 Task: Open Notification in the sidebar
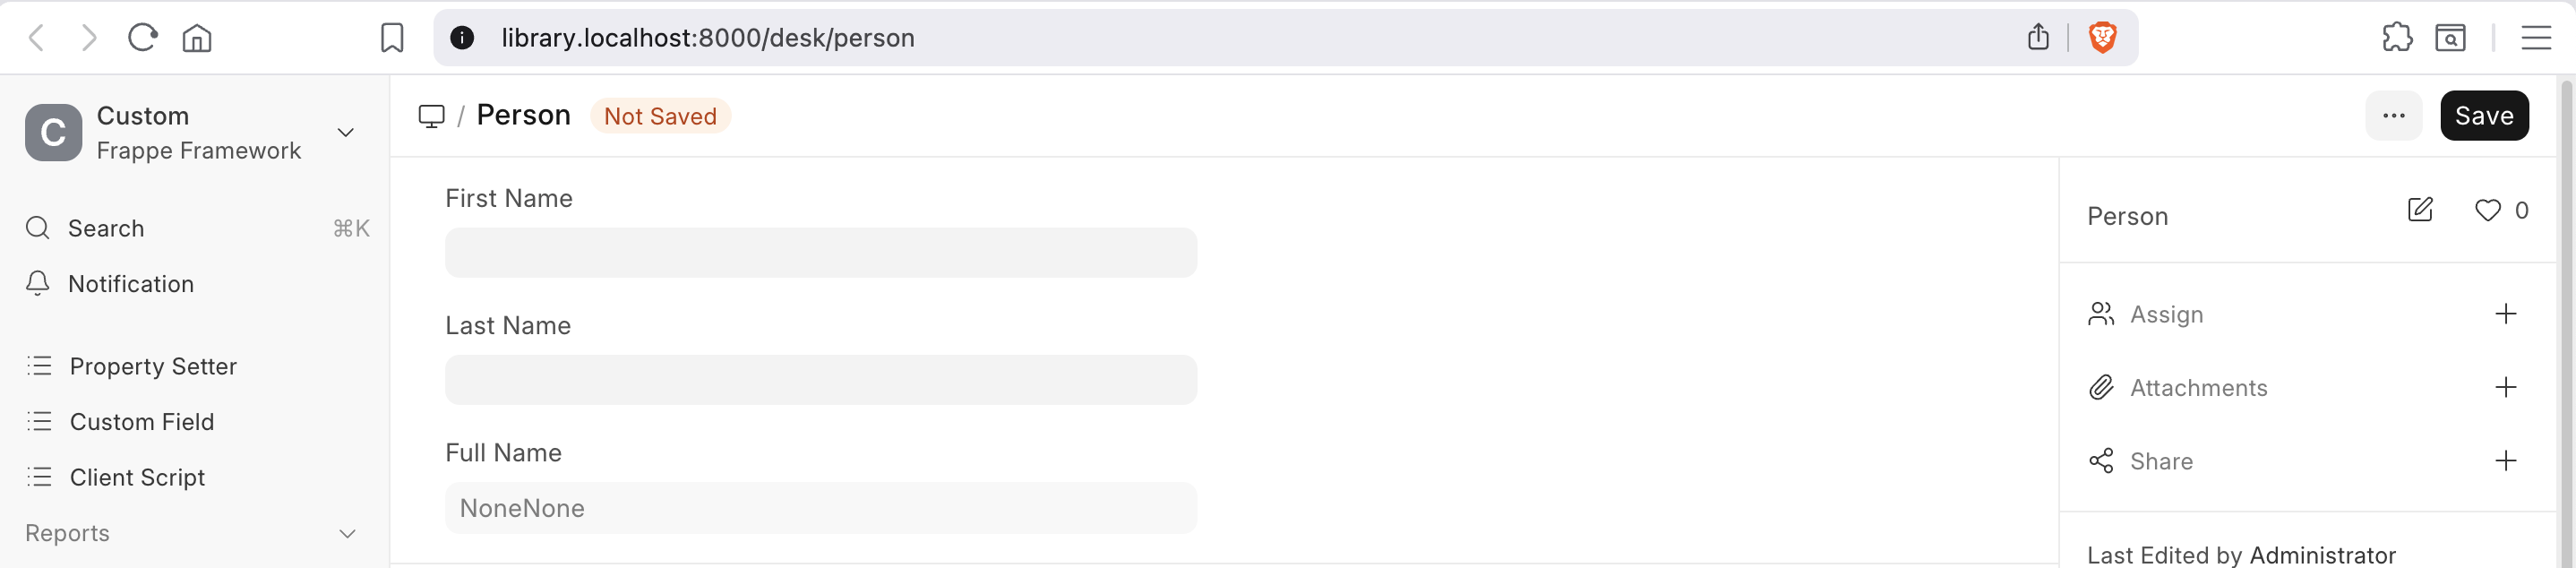click(x=130, y=284)
